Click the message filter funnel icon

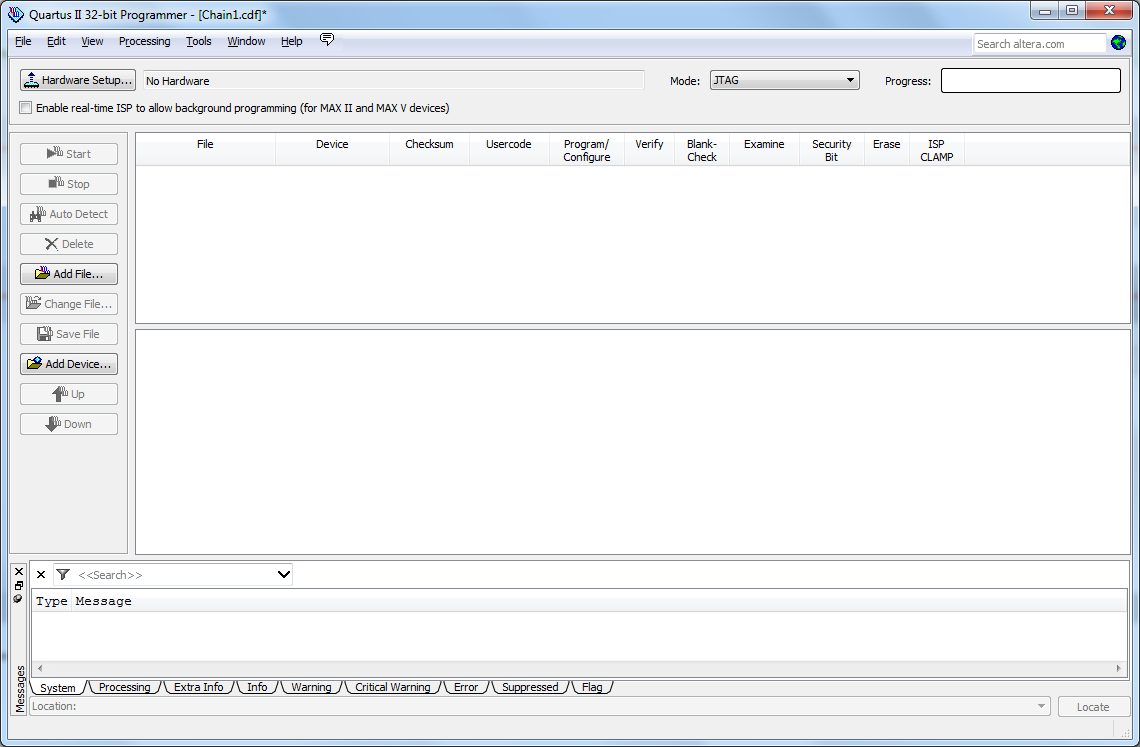[x=63, y=575]
